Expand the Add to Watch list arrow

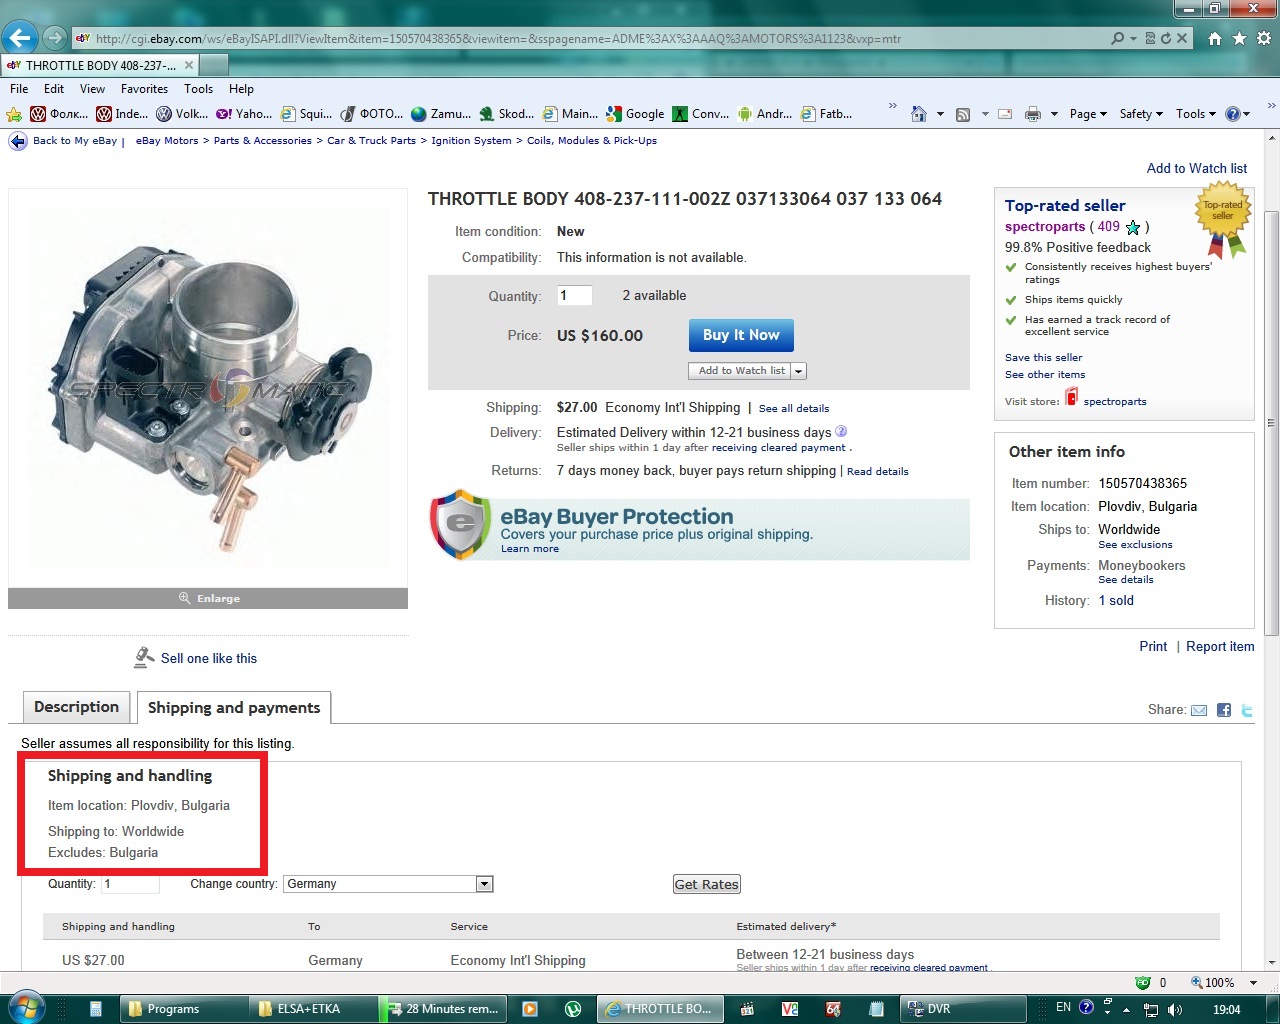coord(799,371)
